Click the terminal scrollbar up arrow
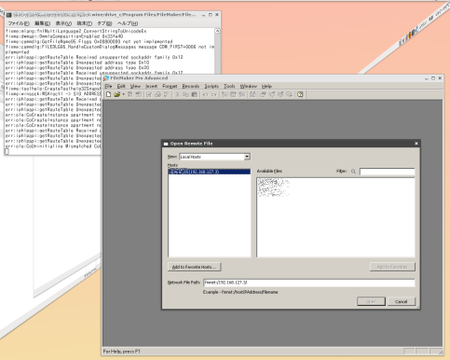Screen dimensions: 450x360 click(x=217, y=31)
